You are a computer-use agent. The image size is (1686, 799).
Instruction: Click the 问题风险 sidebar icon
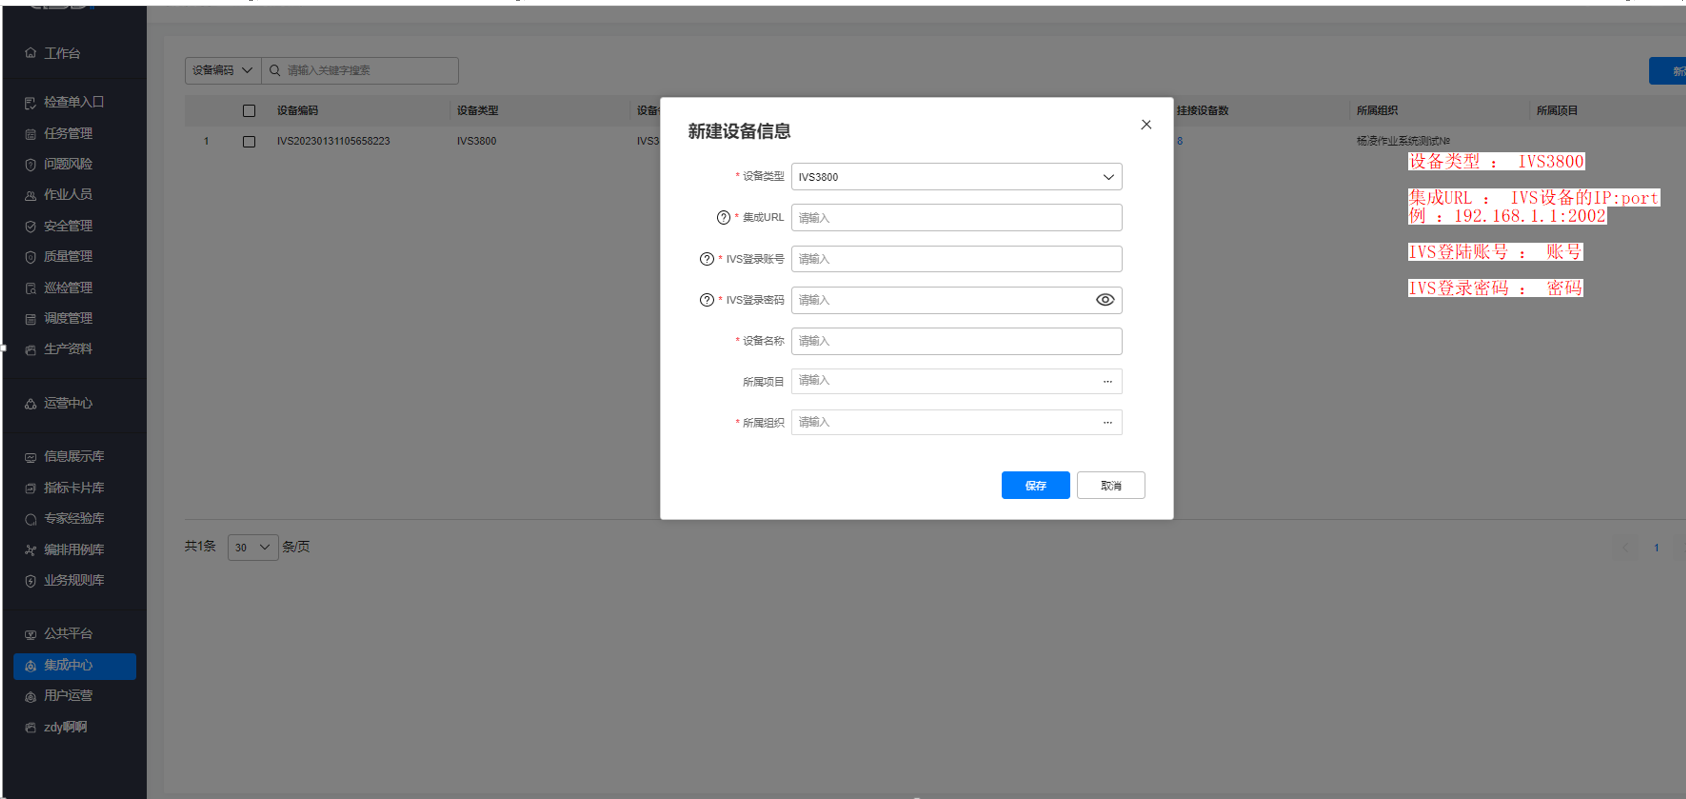tap(30, 165)
